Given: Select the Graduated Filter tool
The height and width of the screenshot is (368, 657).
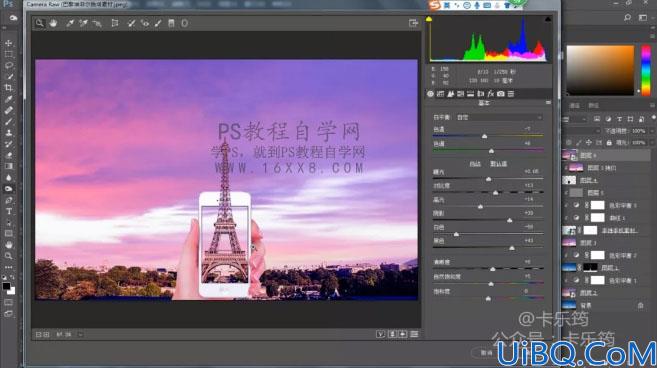Looking at the screenshot, I should point(171,23).
